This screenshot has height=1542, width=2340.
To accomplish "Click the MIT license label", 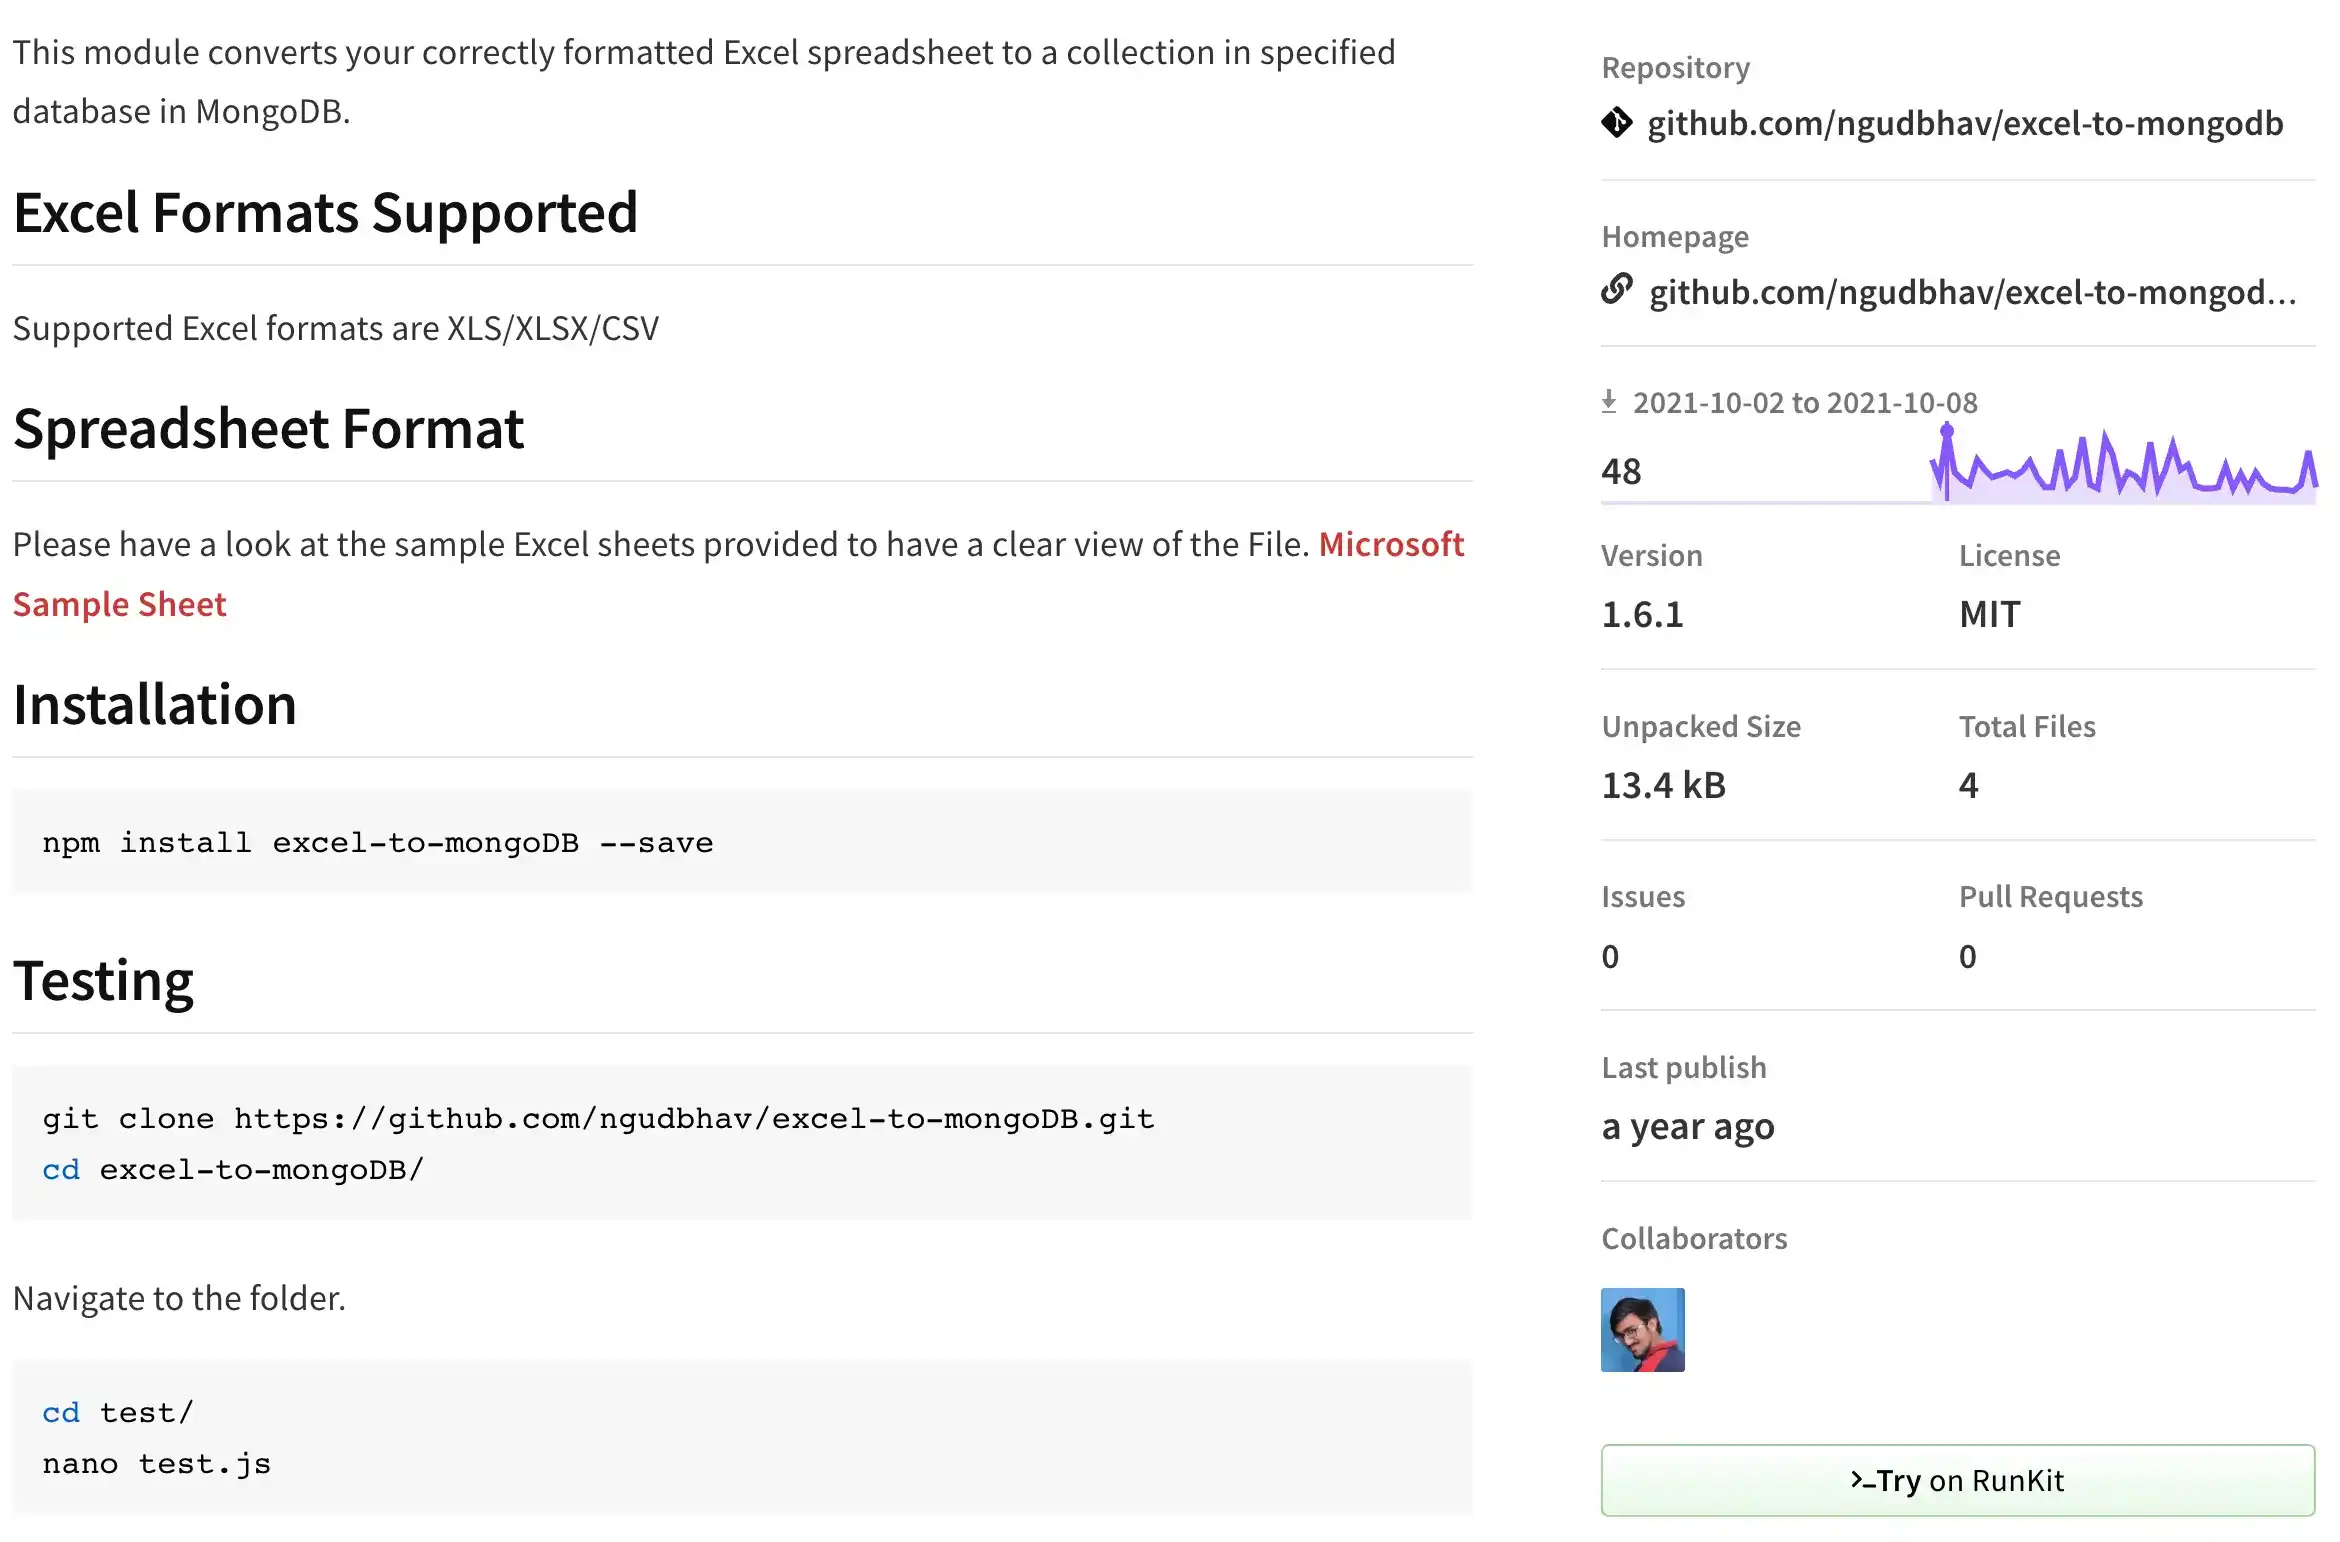I will 1988,615.
